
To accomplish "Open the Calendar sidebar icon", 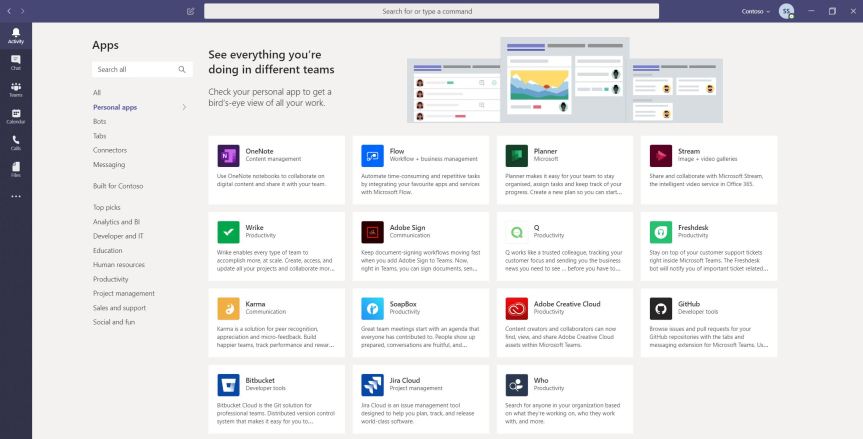I will coord(15,116).
